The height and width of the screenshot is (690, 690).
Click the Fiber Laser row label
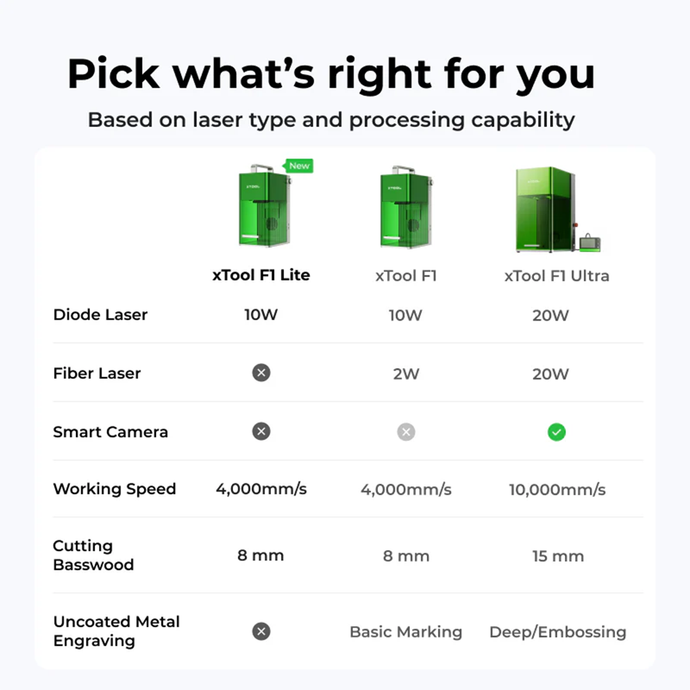tap(97, 373)
